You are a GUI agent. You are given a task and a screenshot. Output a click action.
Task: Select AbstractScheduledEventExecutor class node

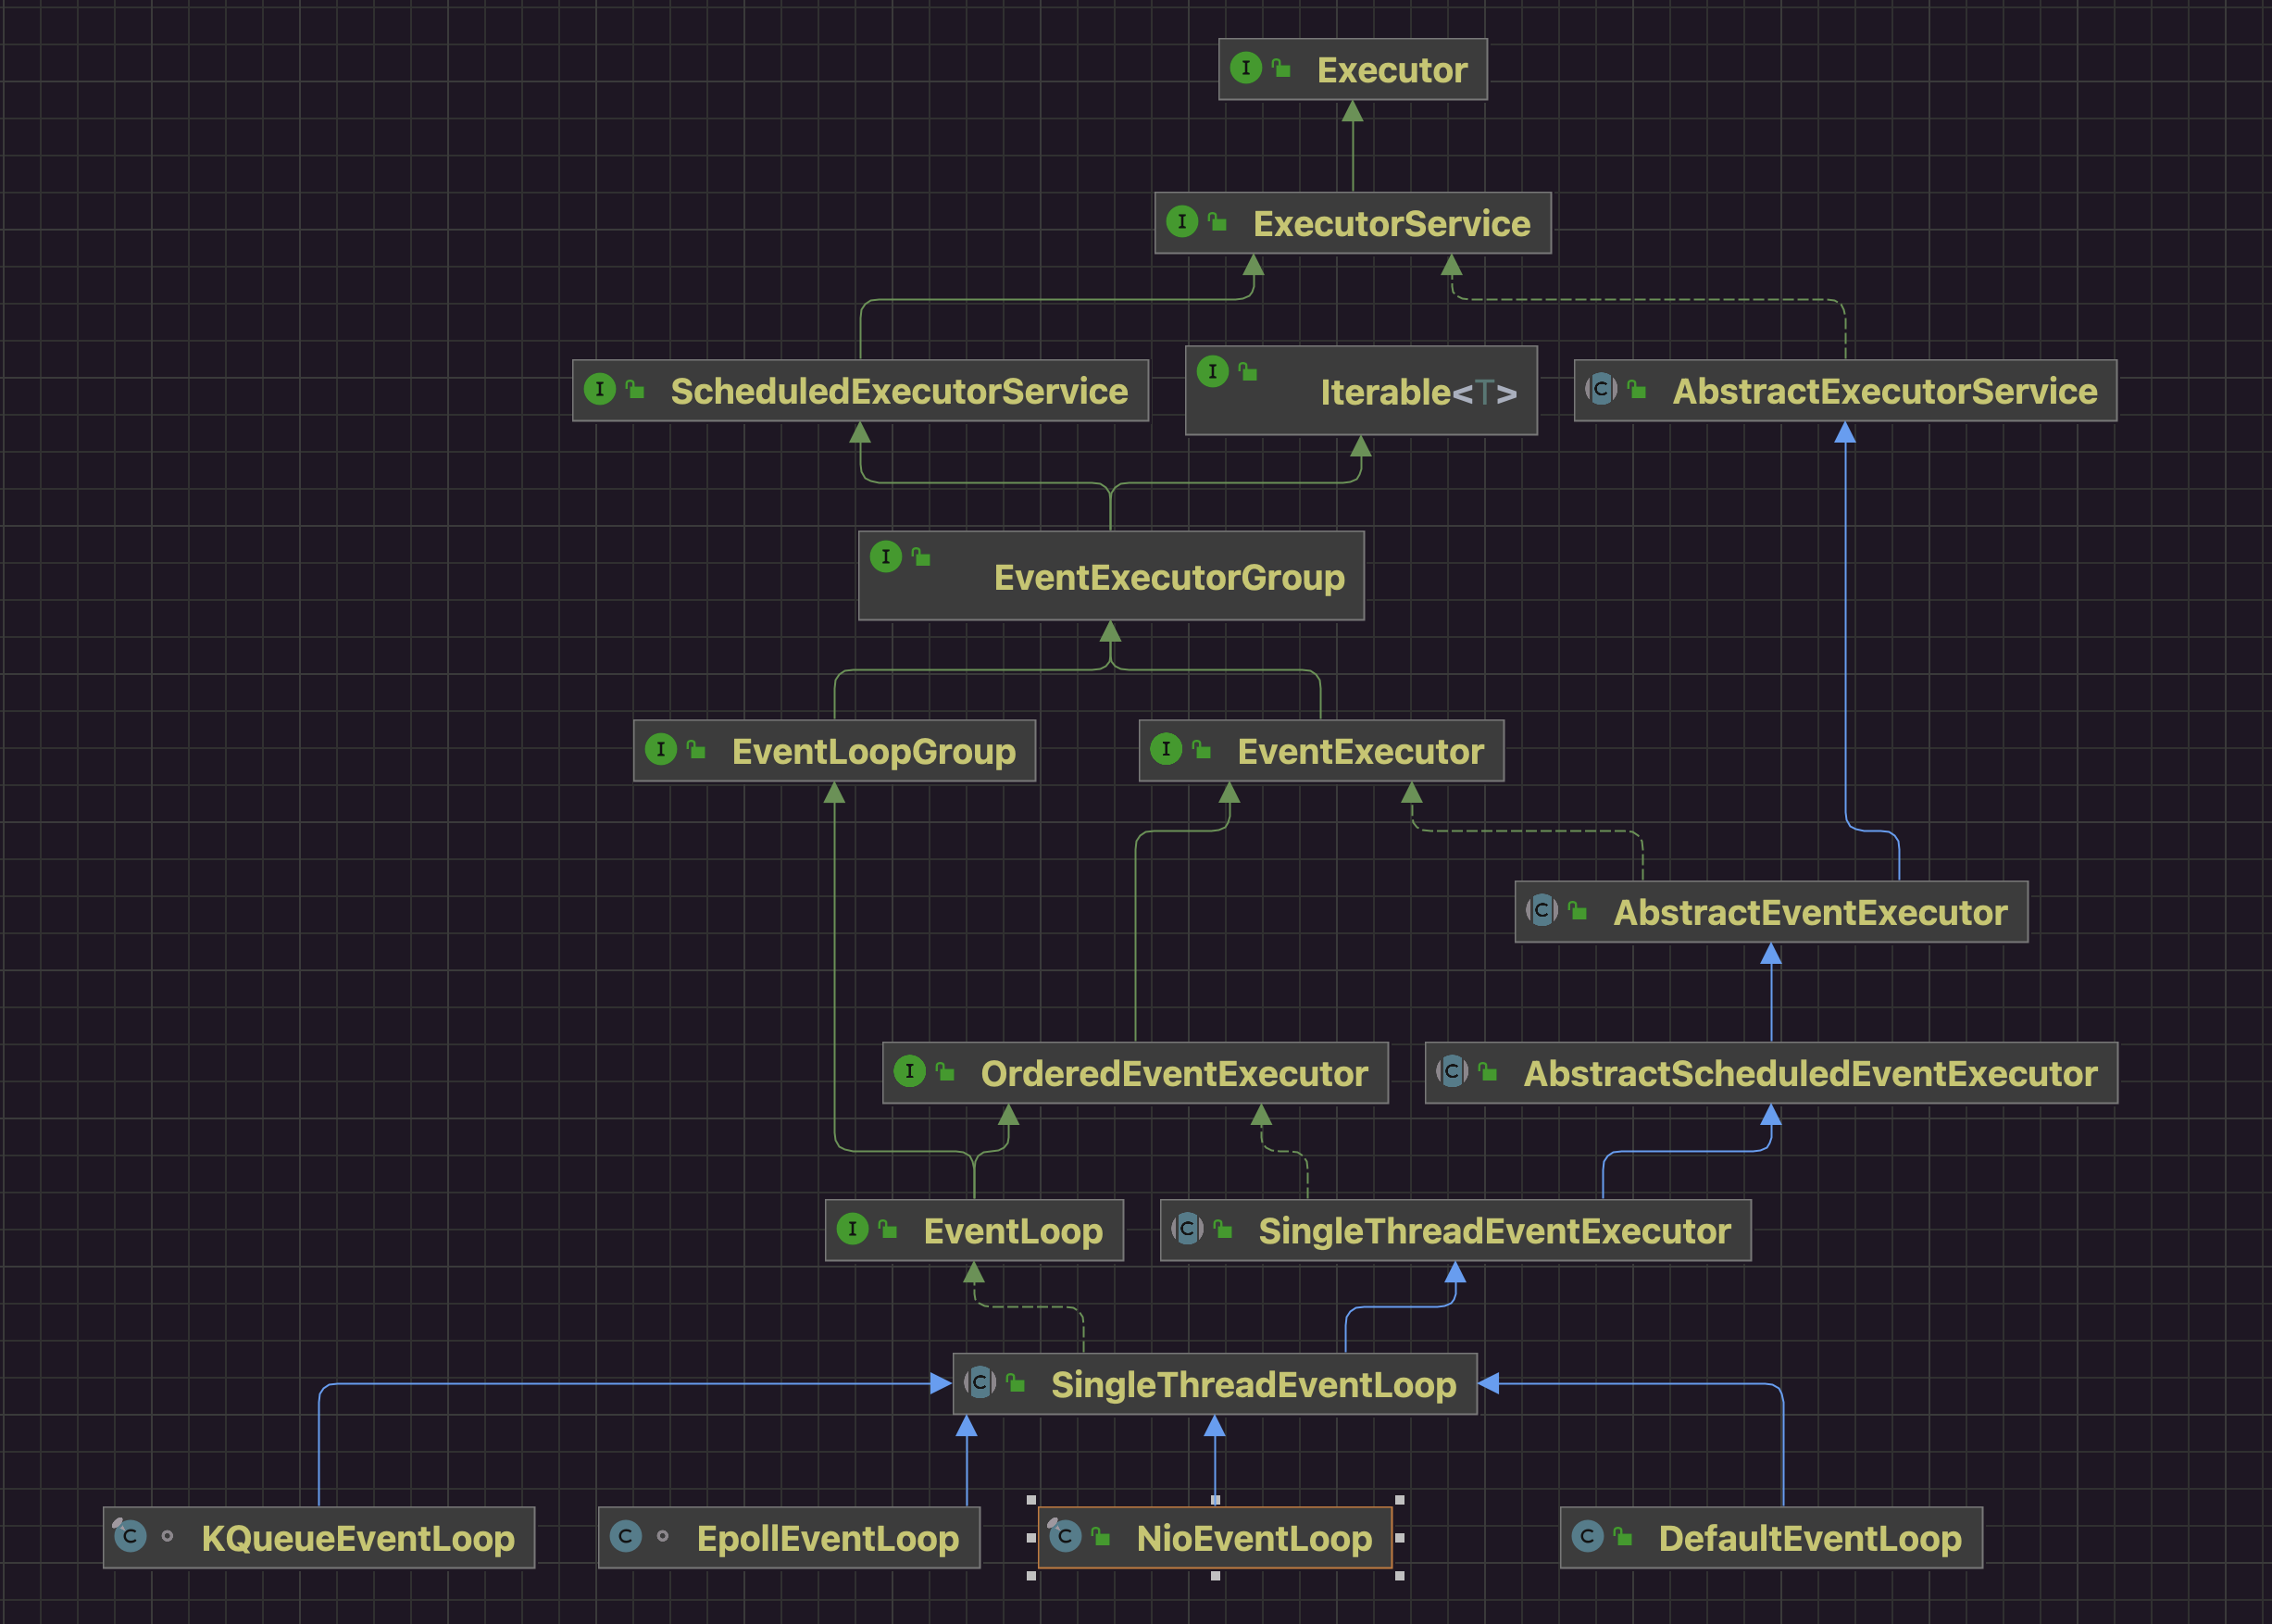[1809, 1073]
